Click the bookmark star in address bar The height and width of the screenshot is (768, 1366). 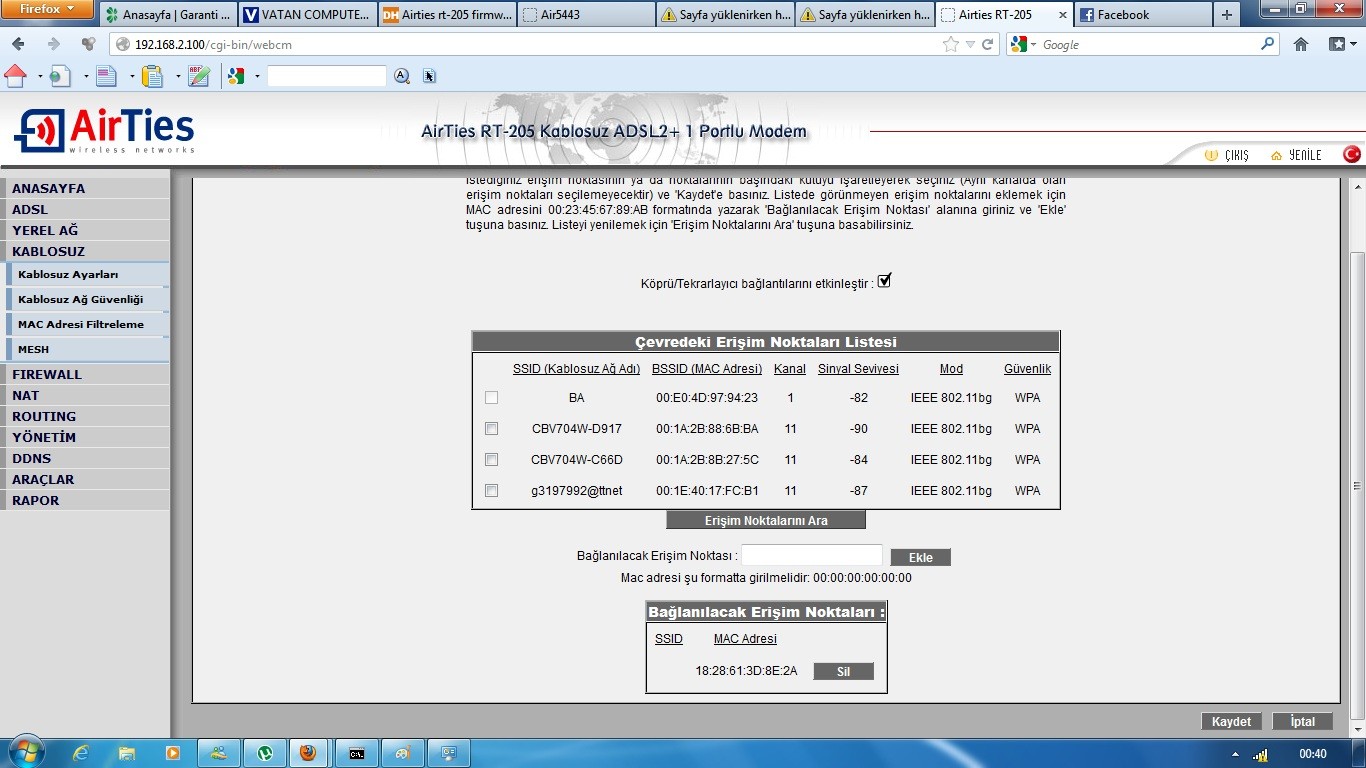(x=951, y=44)
